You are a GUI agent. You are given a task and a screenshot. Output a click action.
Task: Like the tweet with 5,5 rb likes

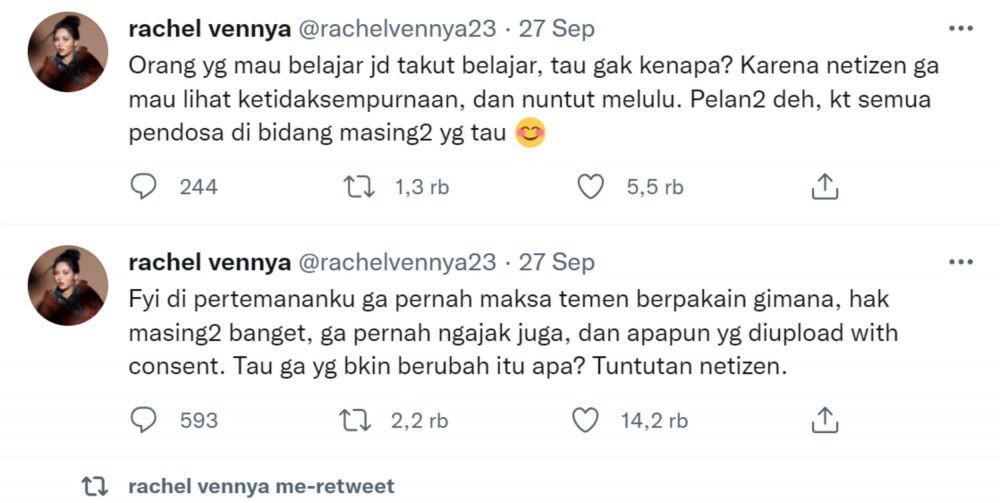tap(590, 187)
